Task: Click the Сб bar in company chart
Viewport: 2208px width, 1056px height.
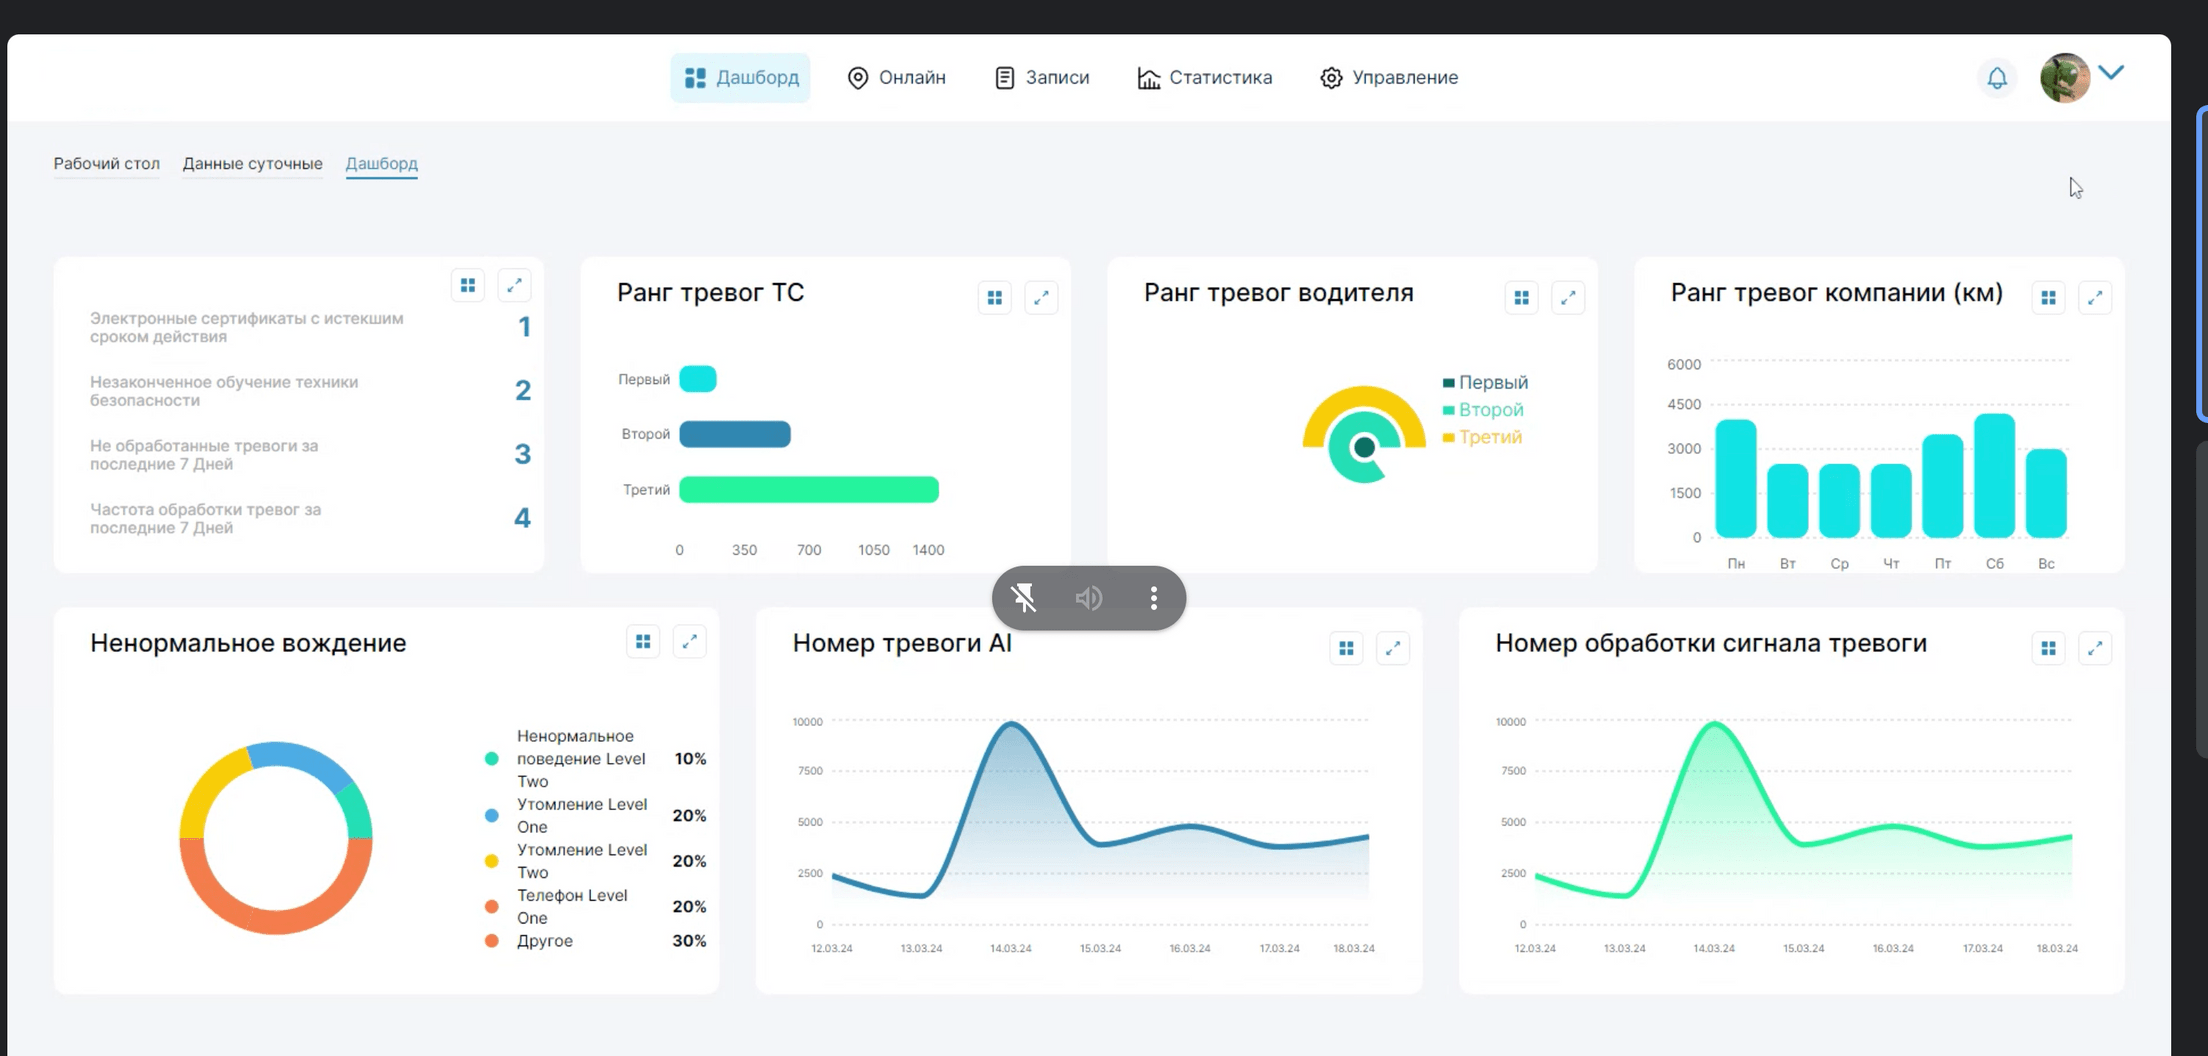Action: pos(1994,476)
